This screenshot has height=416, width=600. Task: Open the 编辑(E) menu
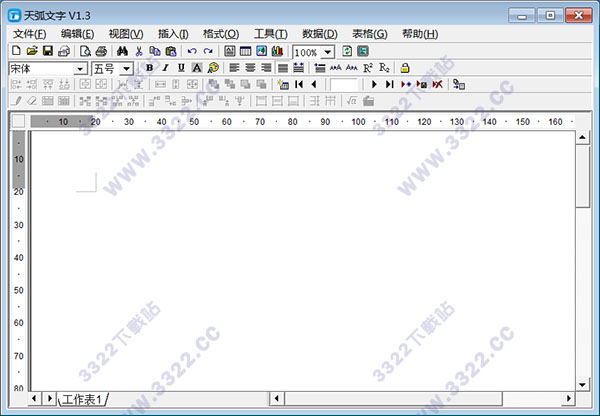click(x=77, y=34)
